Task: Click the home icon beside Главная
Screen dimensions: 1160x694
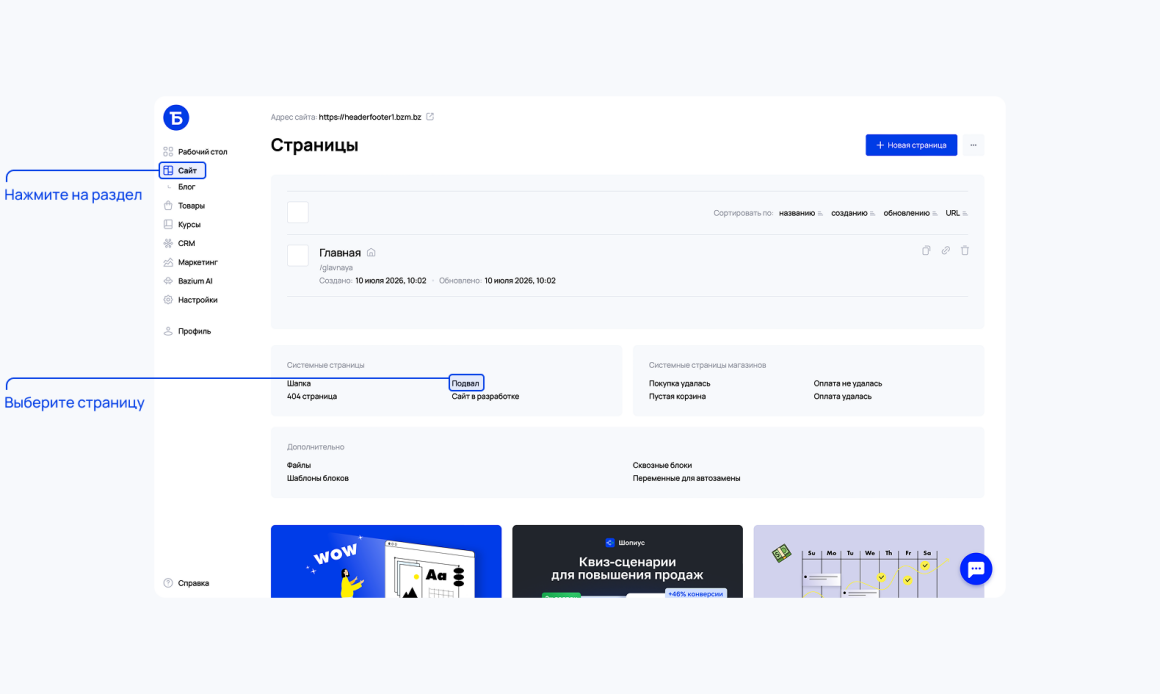Action: (371, 252)
